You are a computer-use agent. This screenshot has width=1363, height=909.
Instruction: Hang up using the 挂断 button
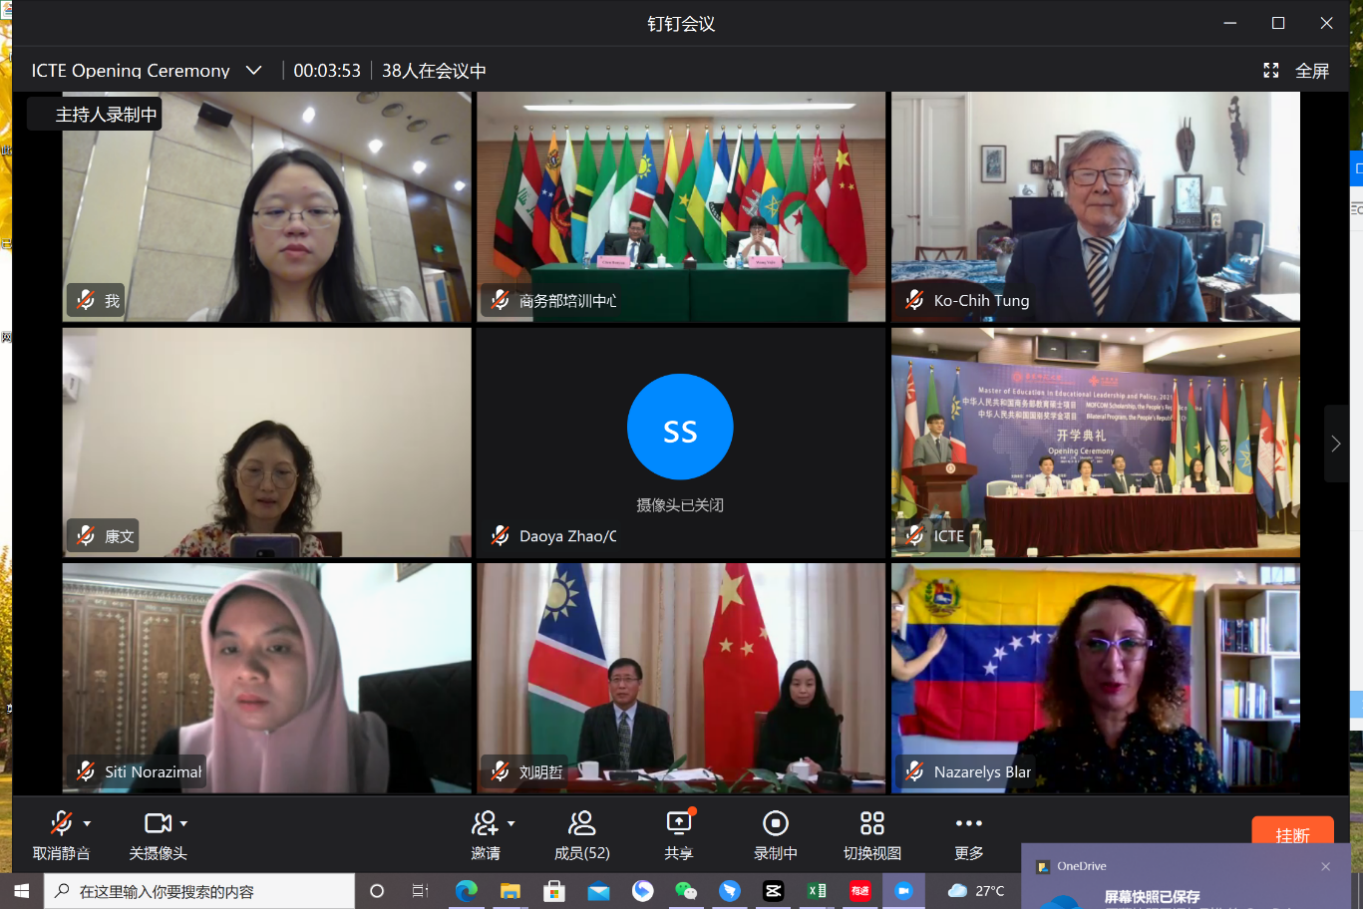click(1292, 834)
